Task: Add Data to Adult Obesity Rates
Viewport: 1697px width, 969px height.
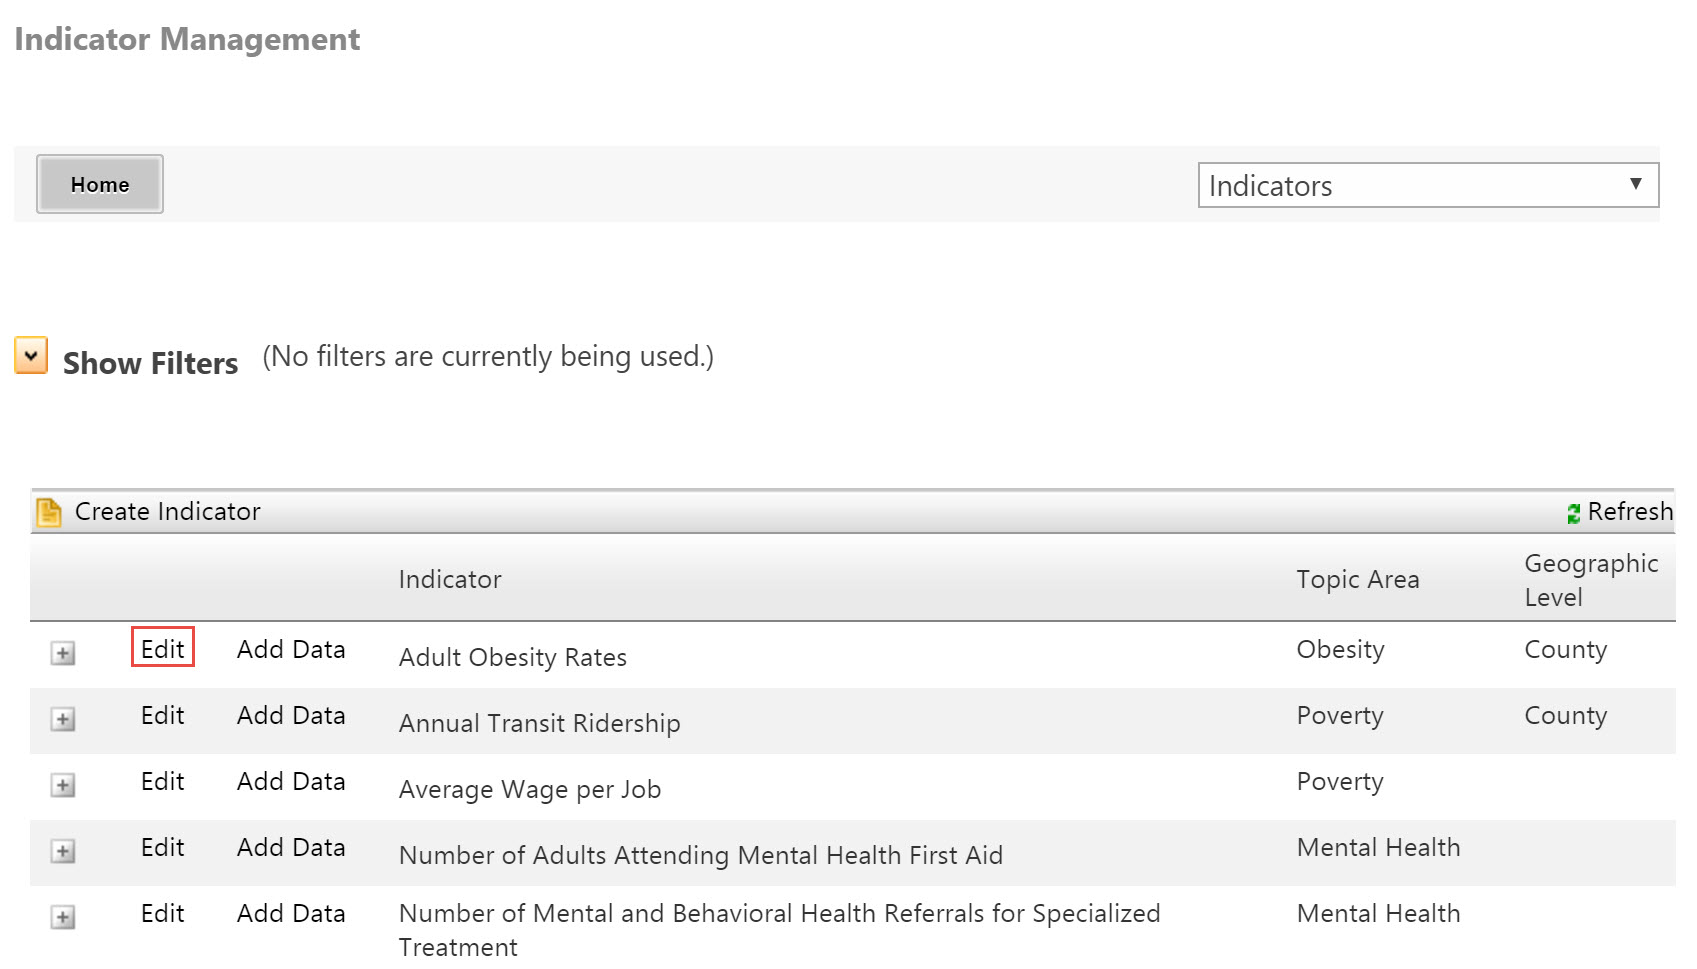Action: point(291,649)
